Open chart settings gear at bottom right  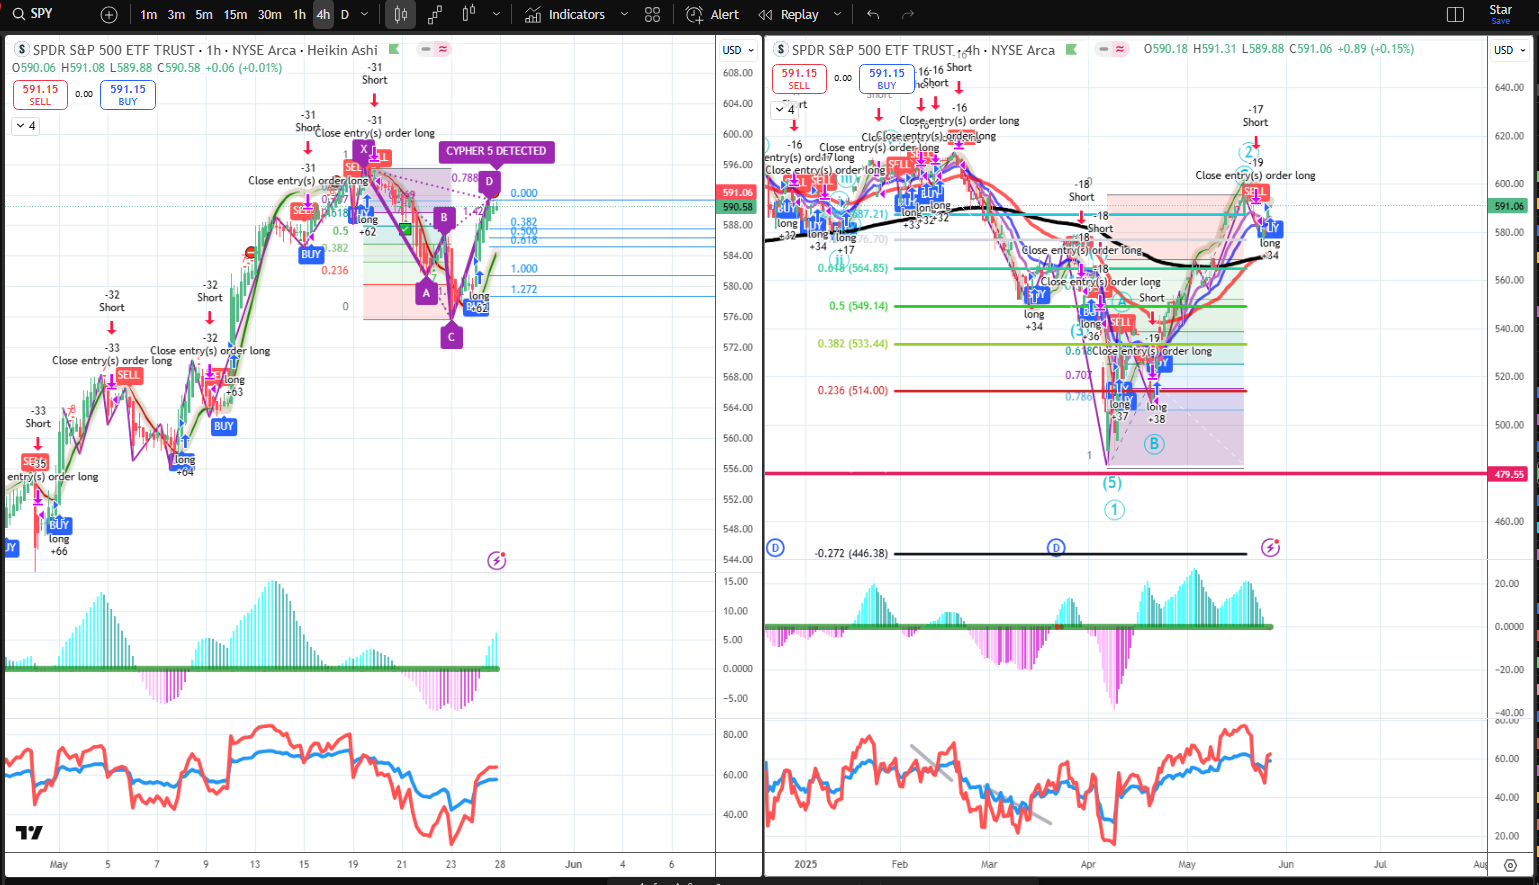[x=1510, y=864]
